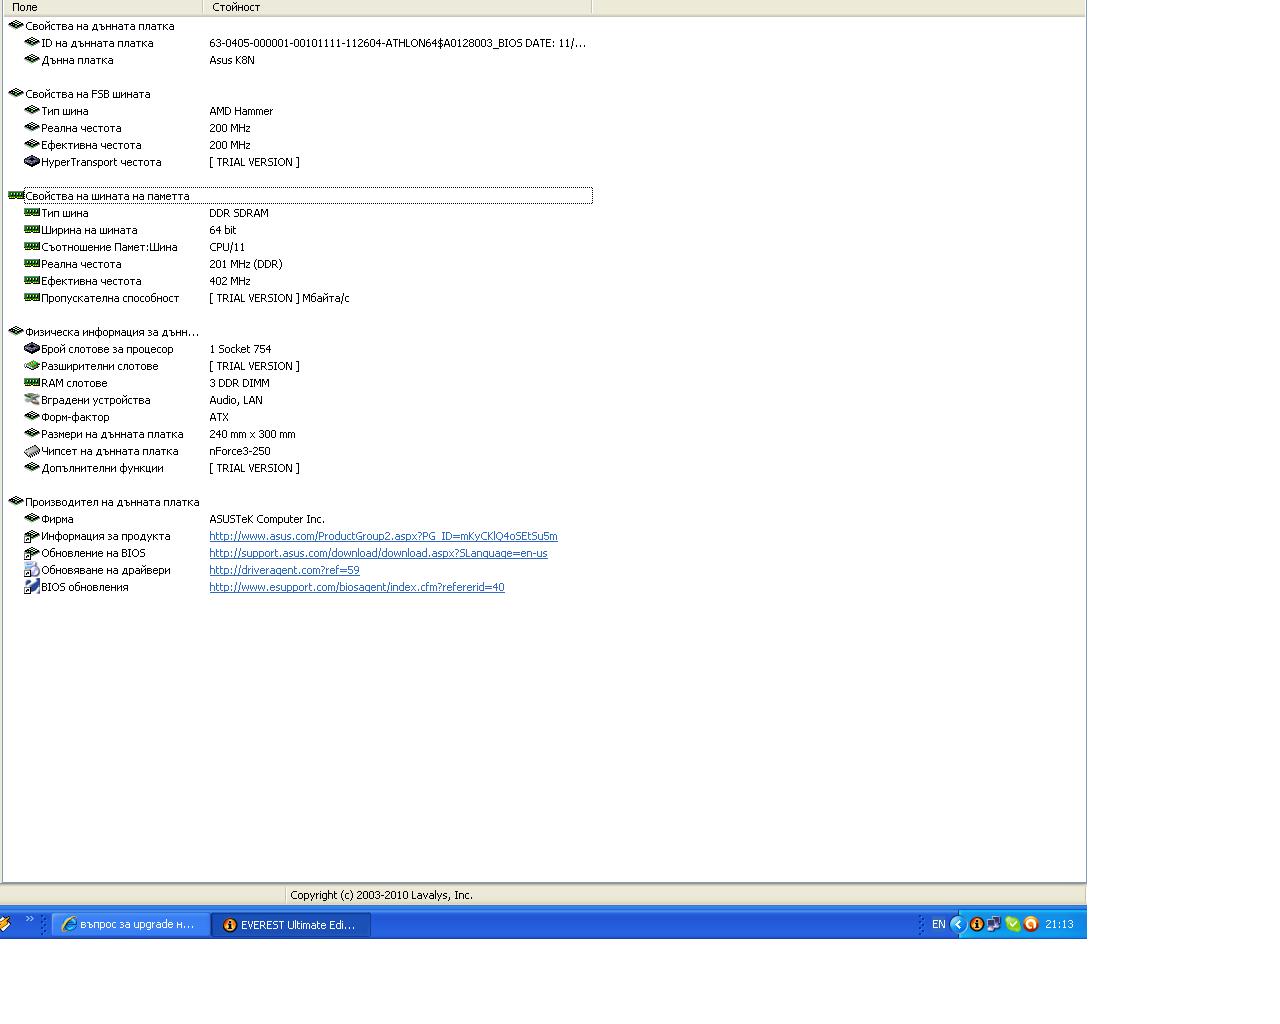This screenshot has height=1024, width=1280.
Task: Expand hidden tray icons with the arrow button
Action: coord(957,924)
